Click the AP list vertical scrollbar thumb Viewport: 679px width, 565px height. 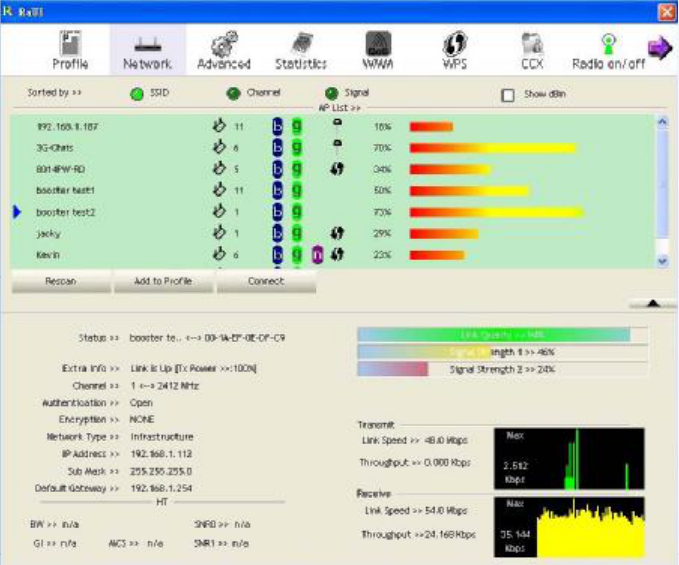(663, 184)
